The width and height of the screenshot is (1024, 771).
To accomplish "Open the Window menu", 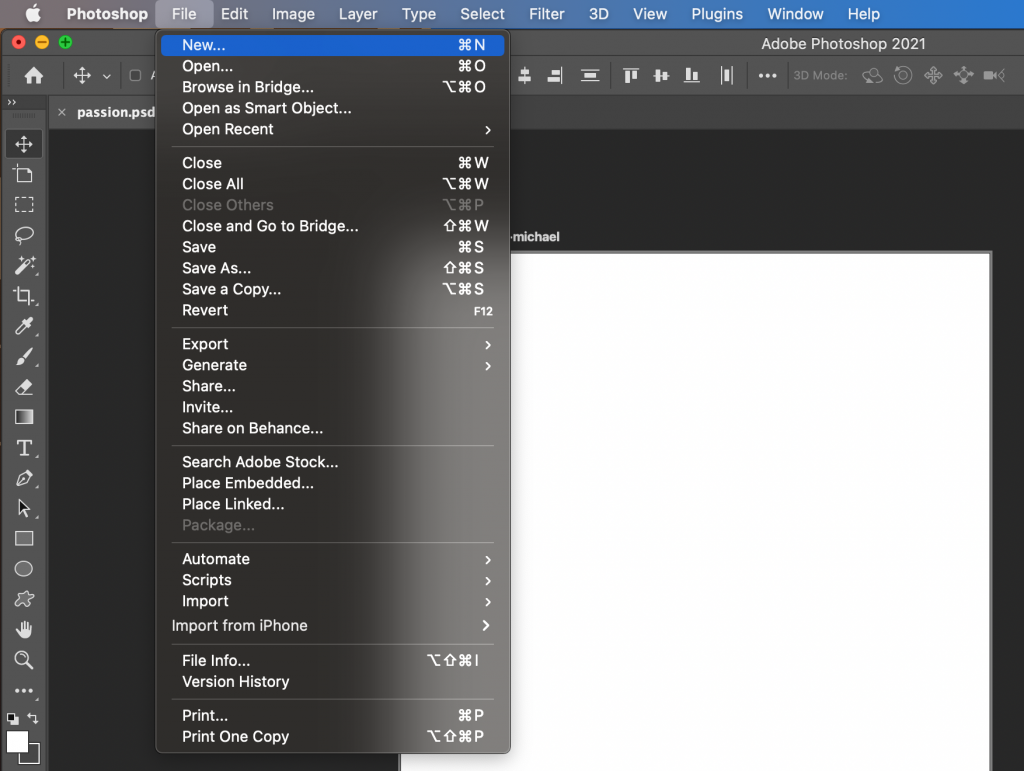I will point(795,14).
